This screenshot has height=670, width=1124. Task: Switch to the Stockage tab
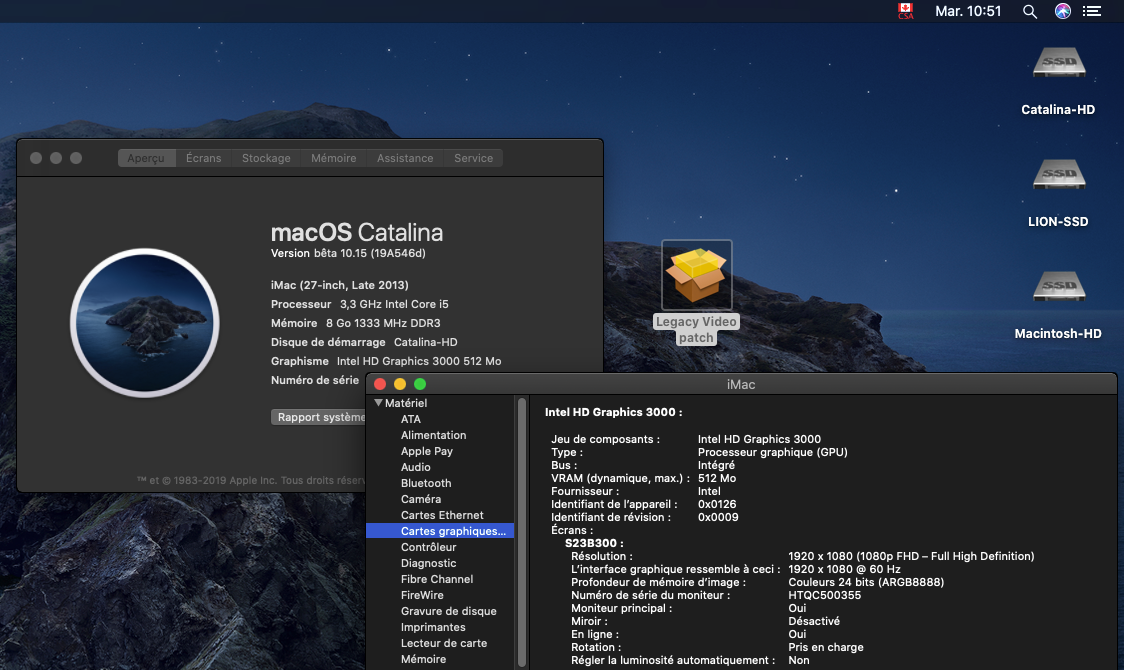tap(266, 158)
